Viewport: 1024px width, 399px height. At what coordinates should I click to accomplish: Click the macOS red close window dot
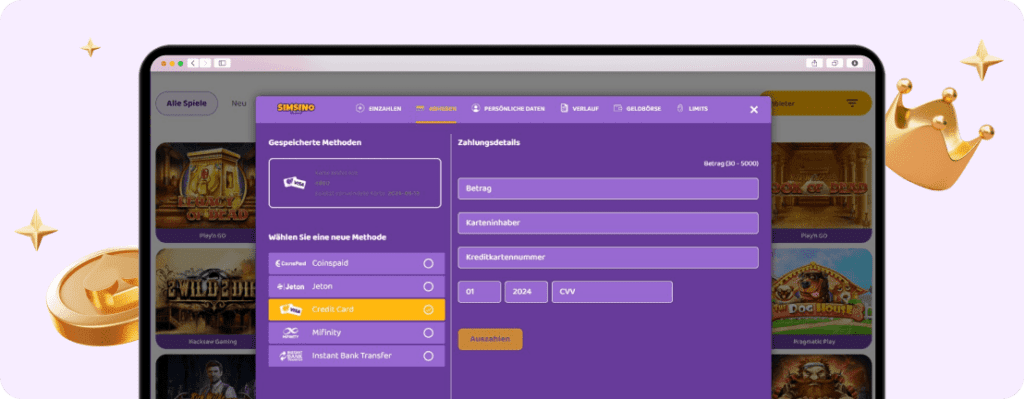[x=164, y=63]
